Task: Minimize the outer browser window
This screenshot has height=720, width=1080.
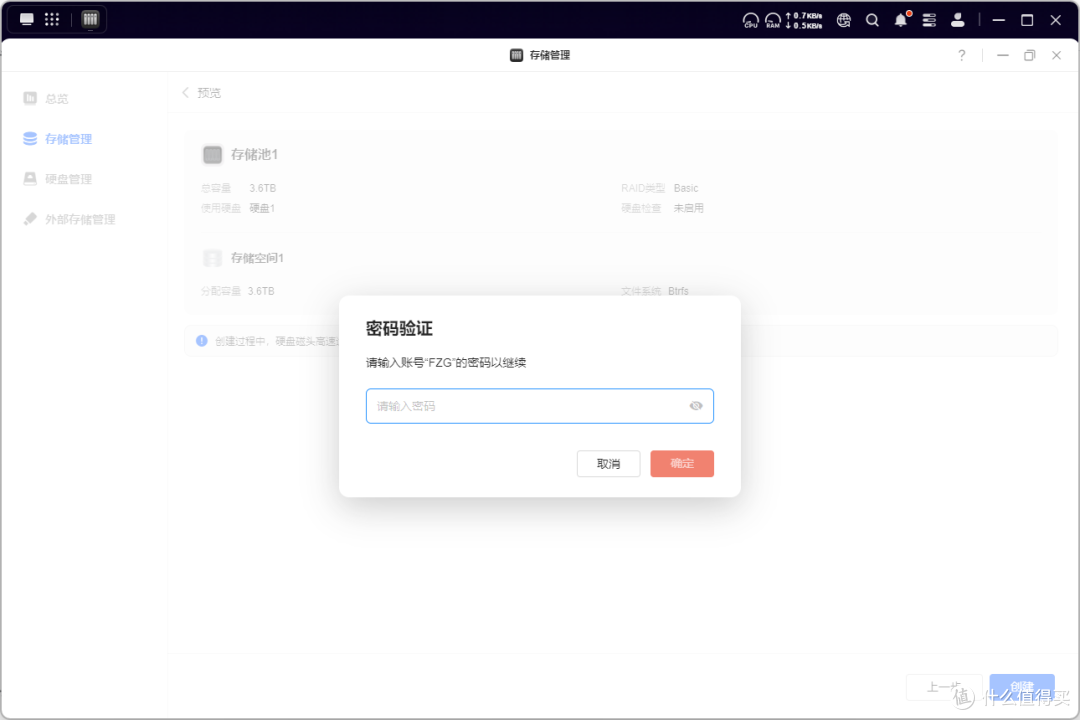Action: tap(998, 20)
